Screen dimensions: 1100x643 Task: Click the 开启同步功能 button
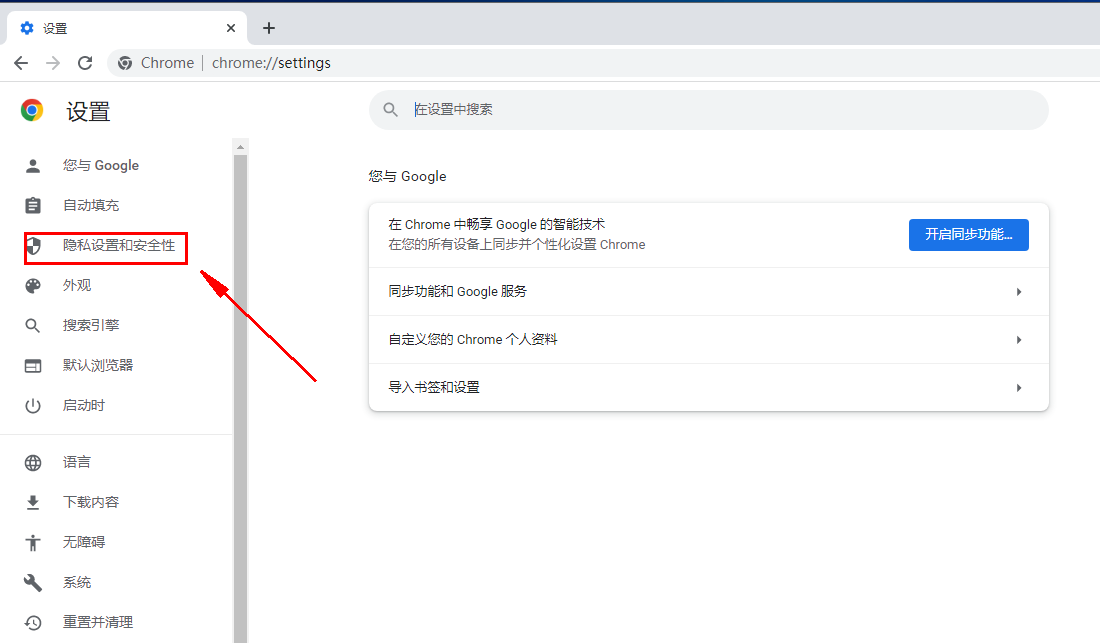(968, 234)
